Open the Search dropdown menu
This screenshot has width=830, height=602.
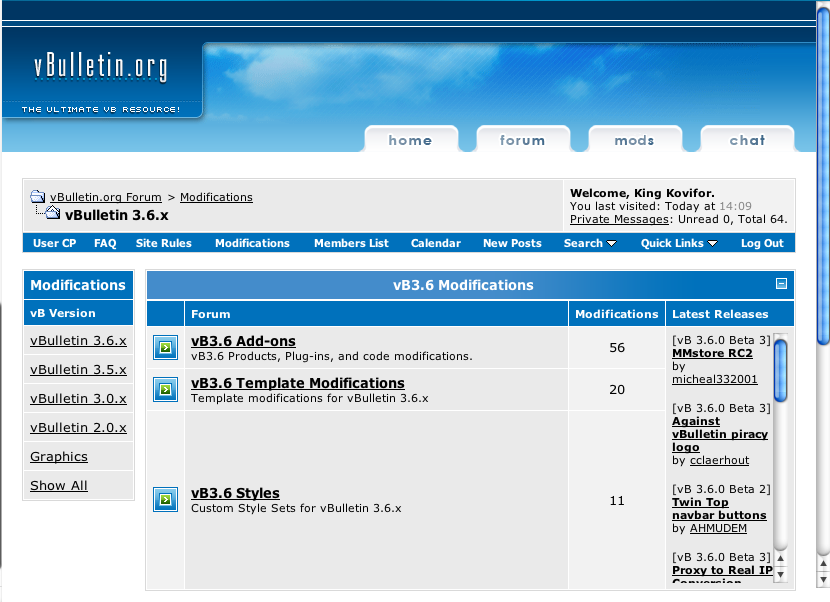coord(589,243)
